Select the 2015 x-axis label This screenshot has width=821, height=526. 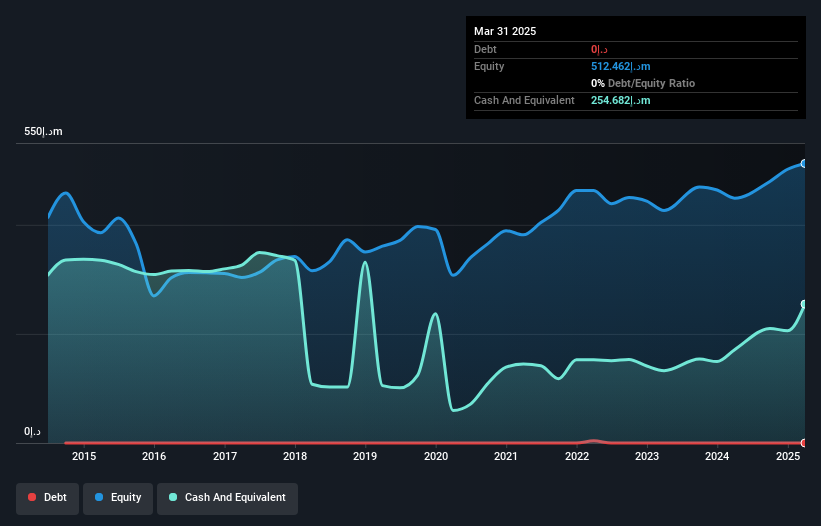(x=84, y=456)
